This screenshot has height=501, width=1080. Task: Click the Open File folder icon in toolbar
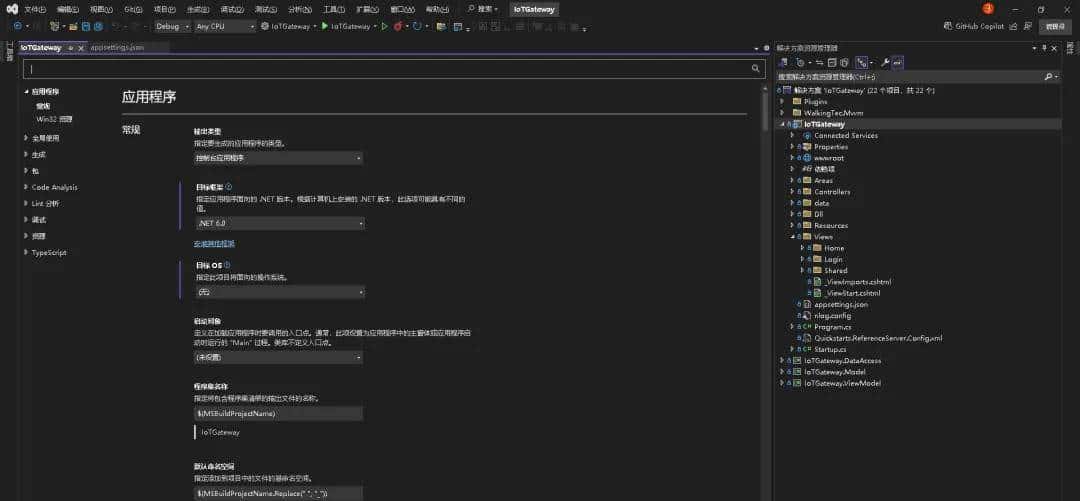pos(73,26)
